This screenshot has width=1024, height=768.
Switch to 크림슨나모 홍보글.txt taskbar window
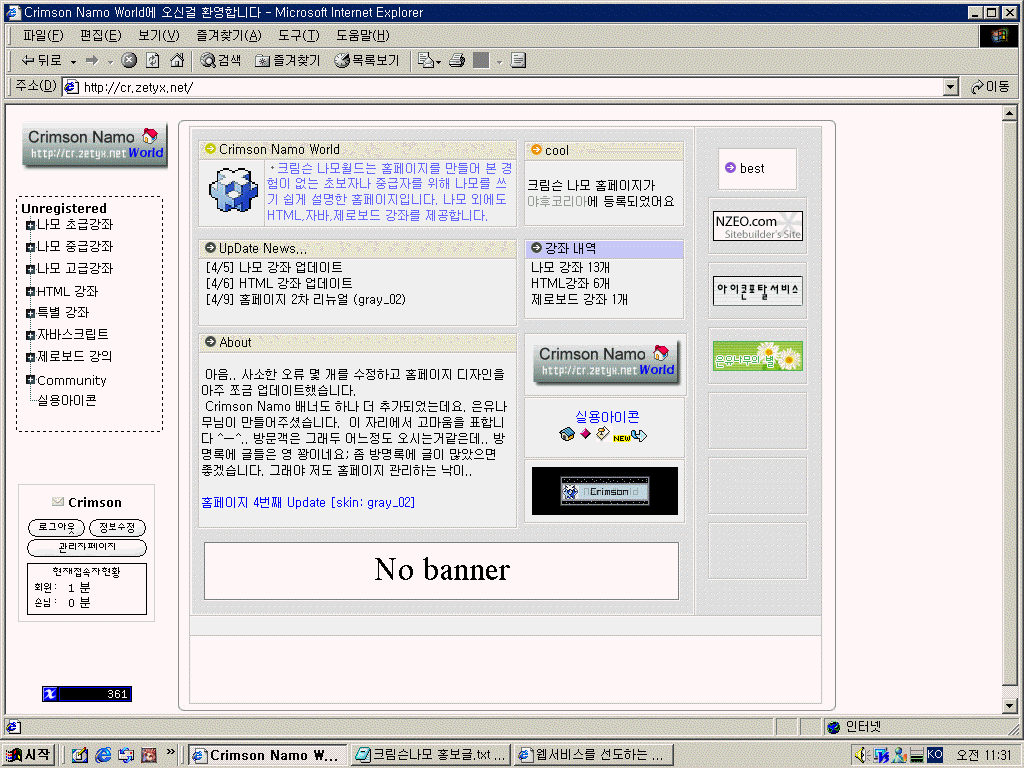point(431,755)
